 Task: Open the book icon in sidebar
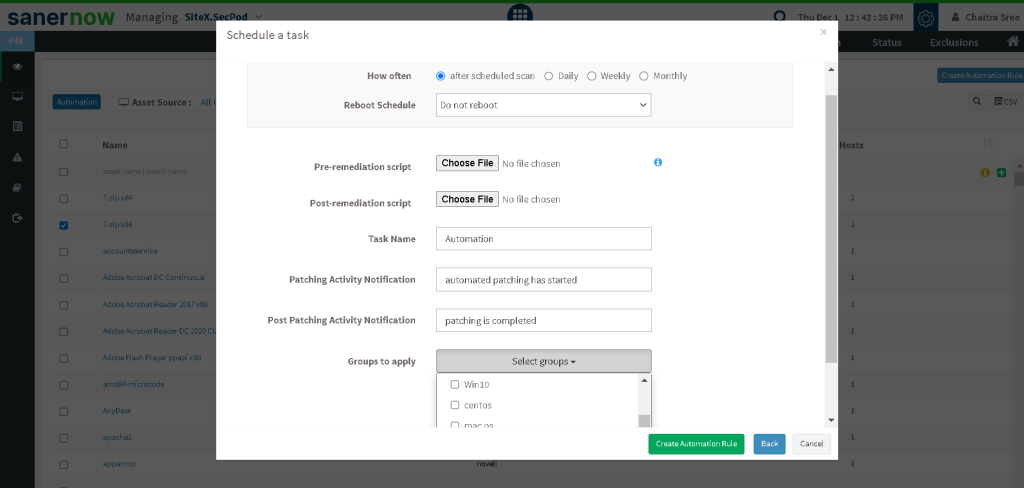pos(18,187)
